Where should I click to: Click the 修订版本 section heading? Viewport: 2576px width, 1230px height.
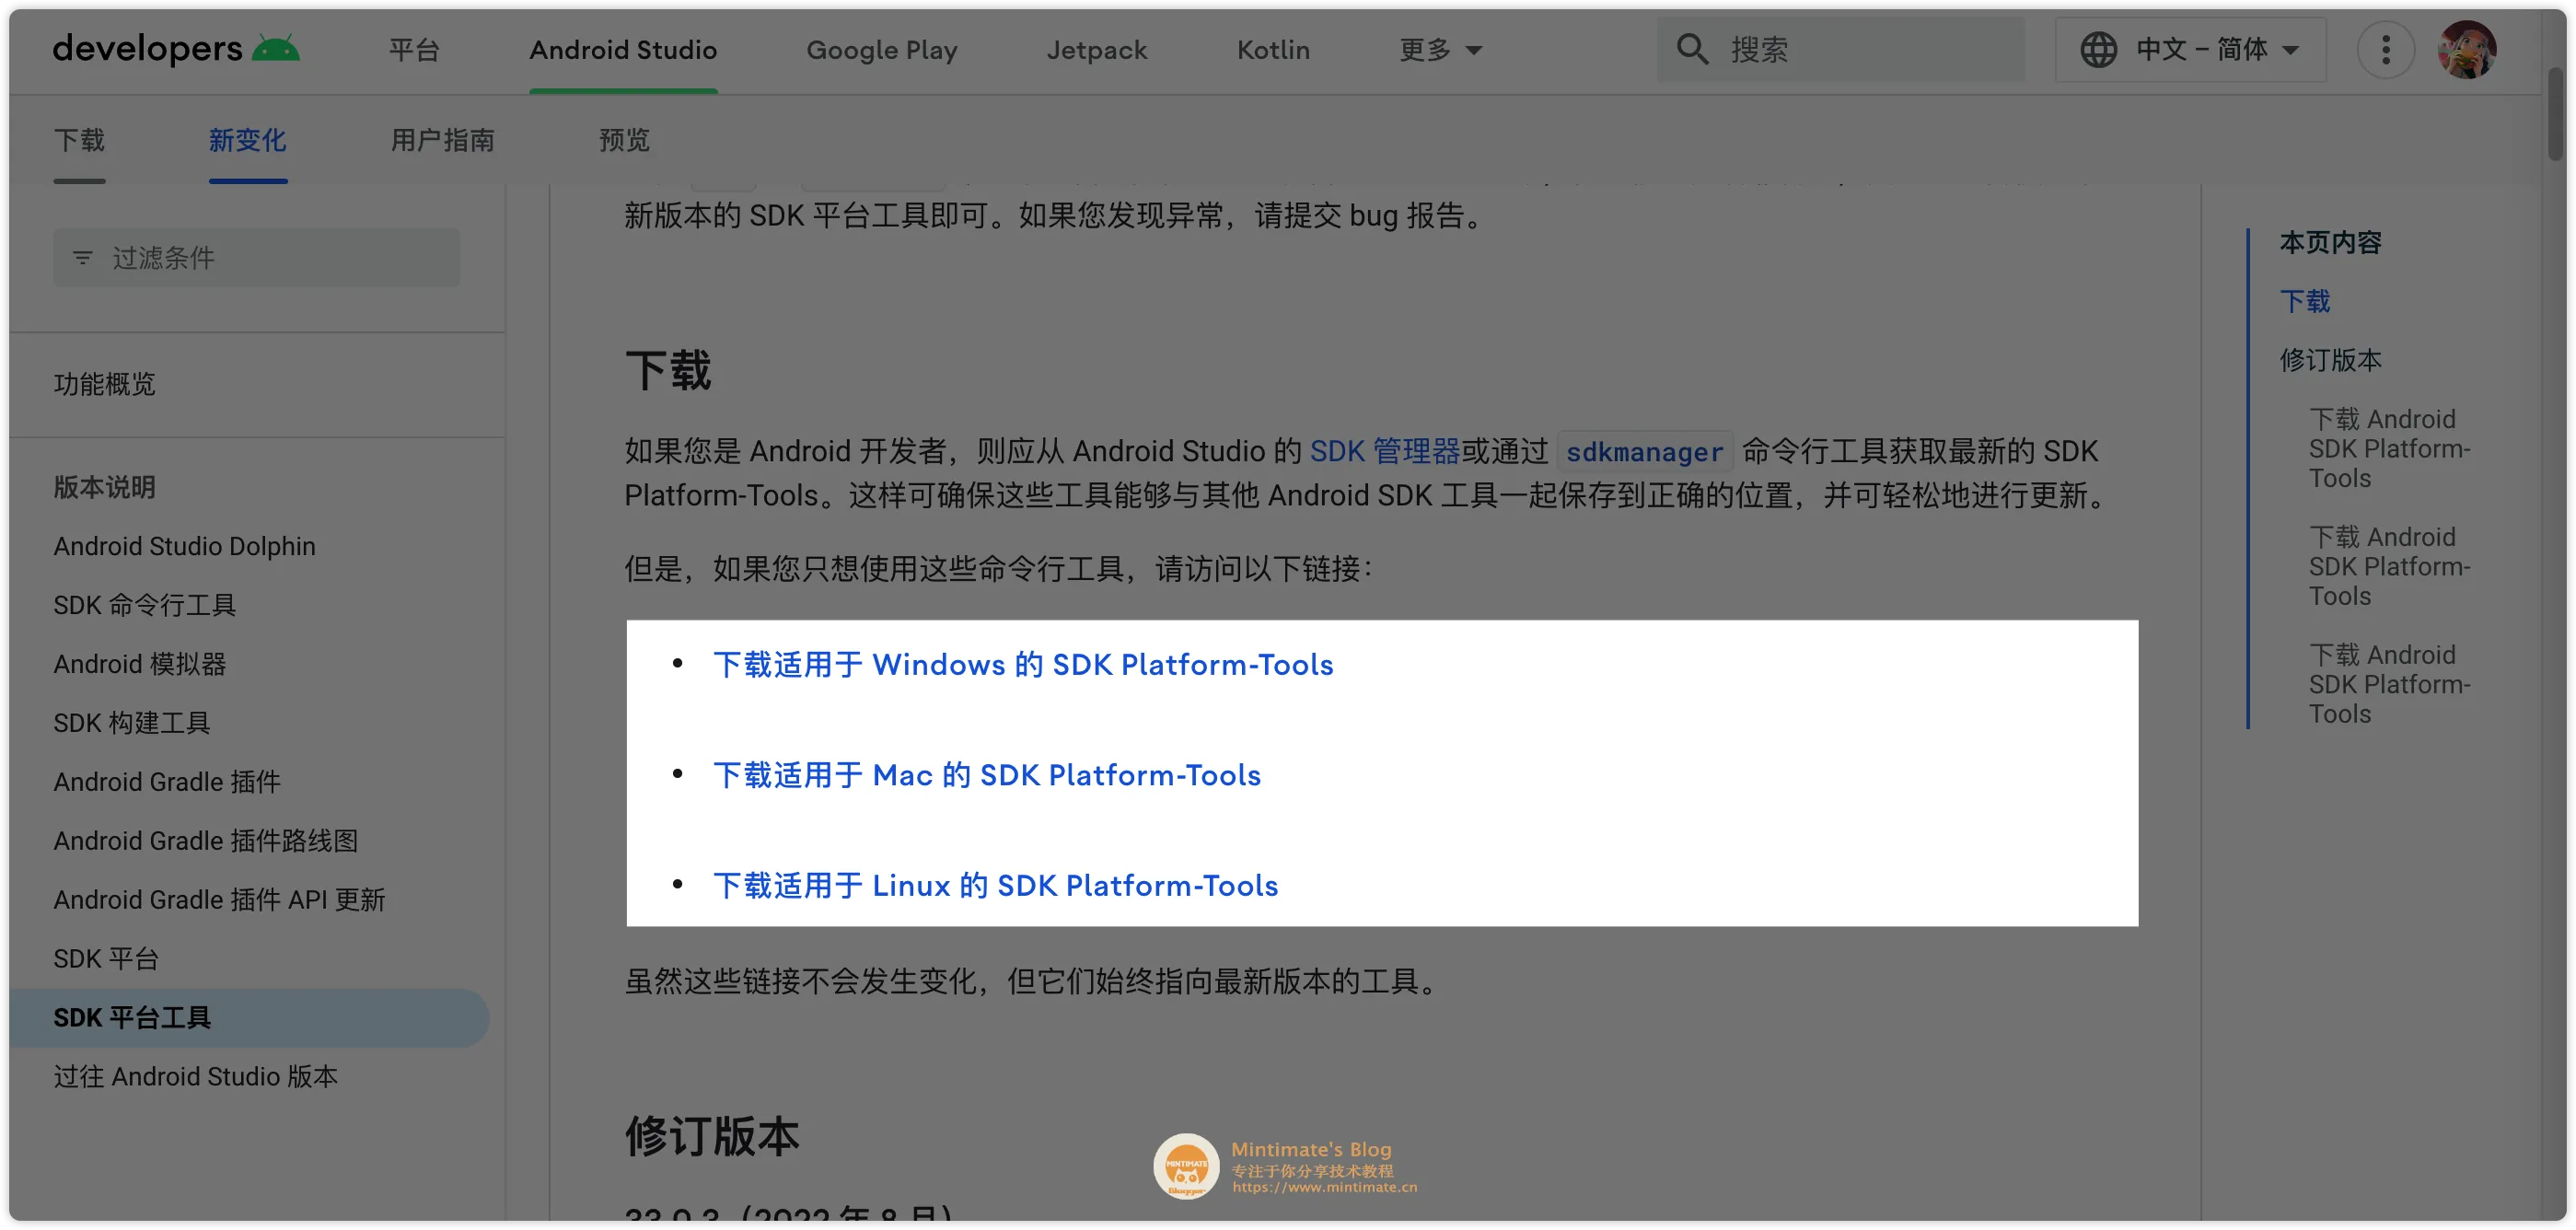(x=711, y=1137)
